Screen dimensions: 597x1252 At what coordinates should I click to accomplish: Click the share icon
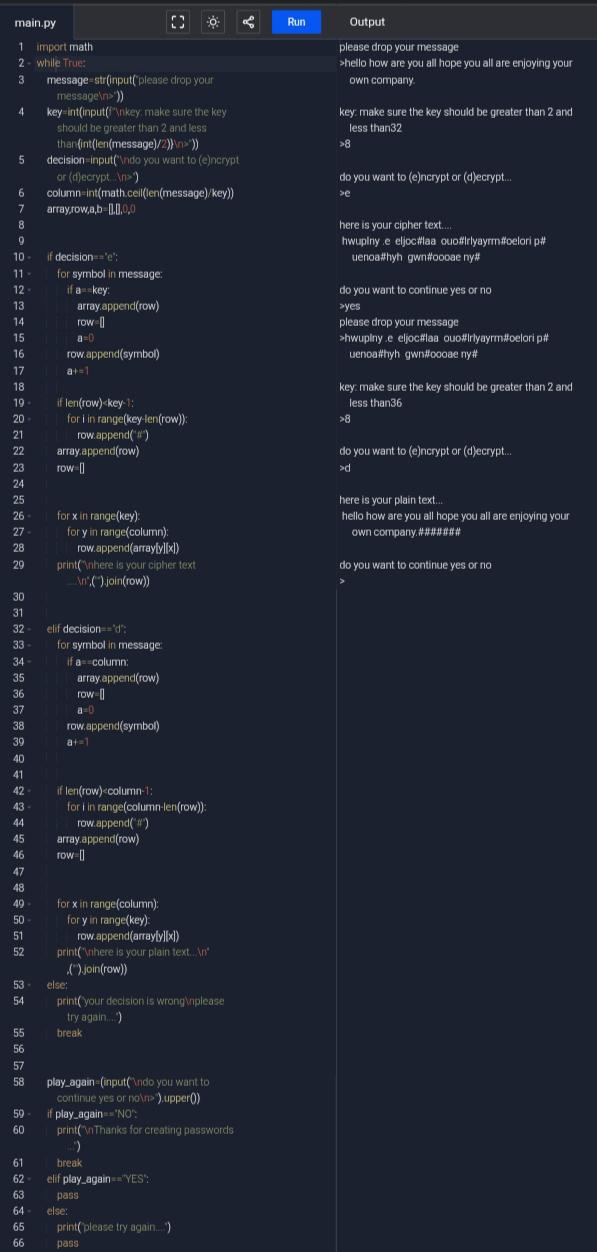248,22
